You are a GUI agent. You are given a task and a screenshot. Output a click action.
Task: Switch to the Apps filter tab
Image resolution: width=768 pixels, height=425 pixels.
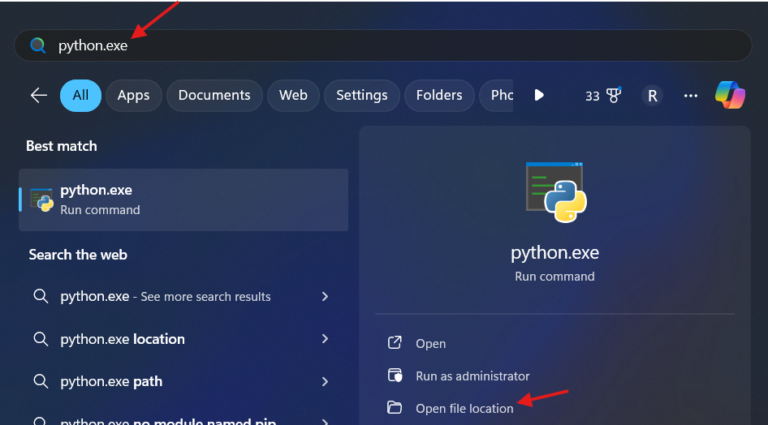(x=133, y=95)
